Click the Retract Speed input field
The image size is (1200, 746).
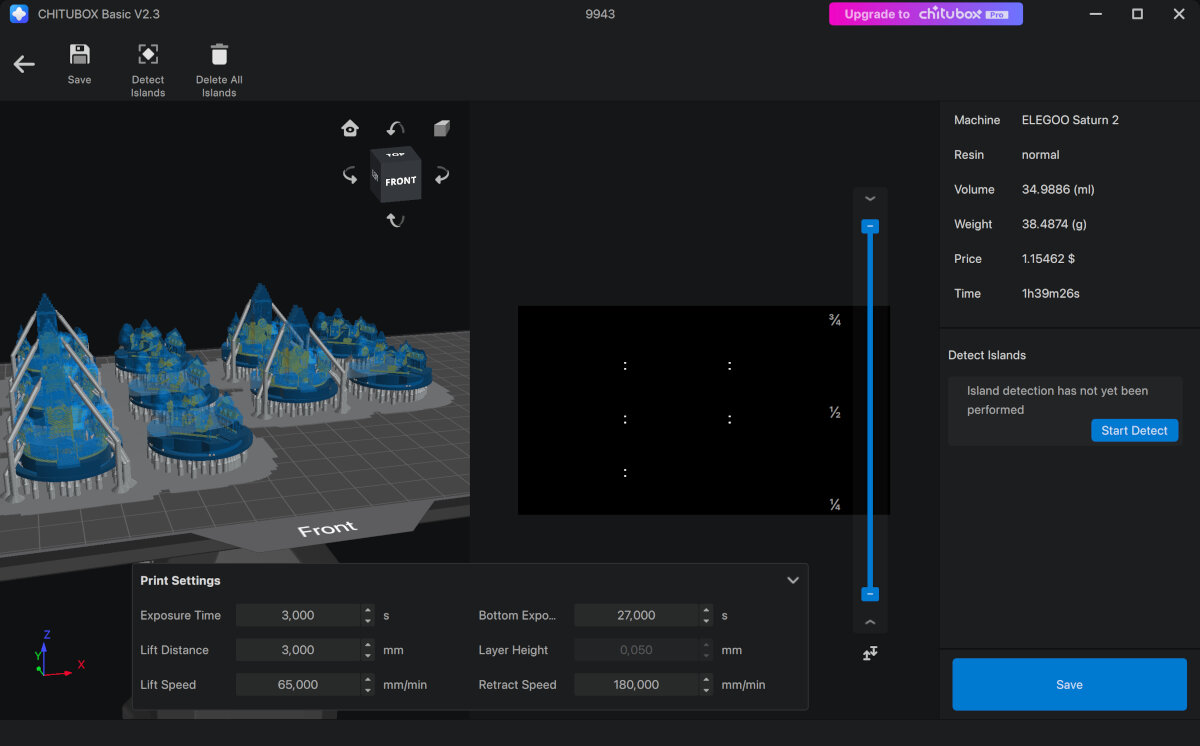tap(636, 685)
